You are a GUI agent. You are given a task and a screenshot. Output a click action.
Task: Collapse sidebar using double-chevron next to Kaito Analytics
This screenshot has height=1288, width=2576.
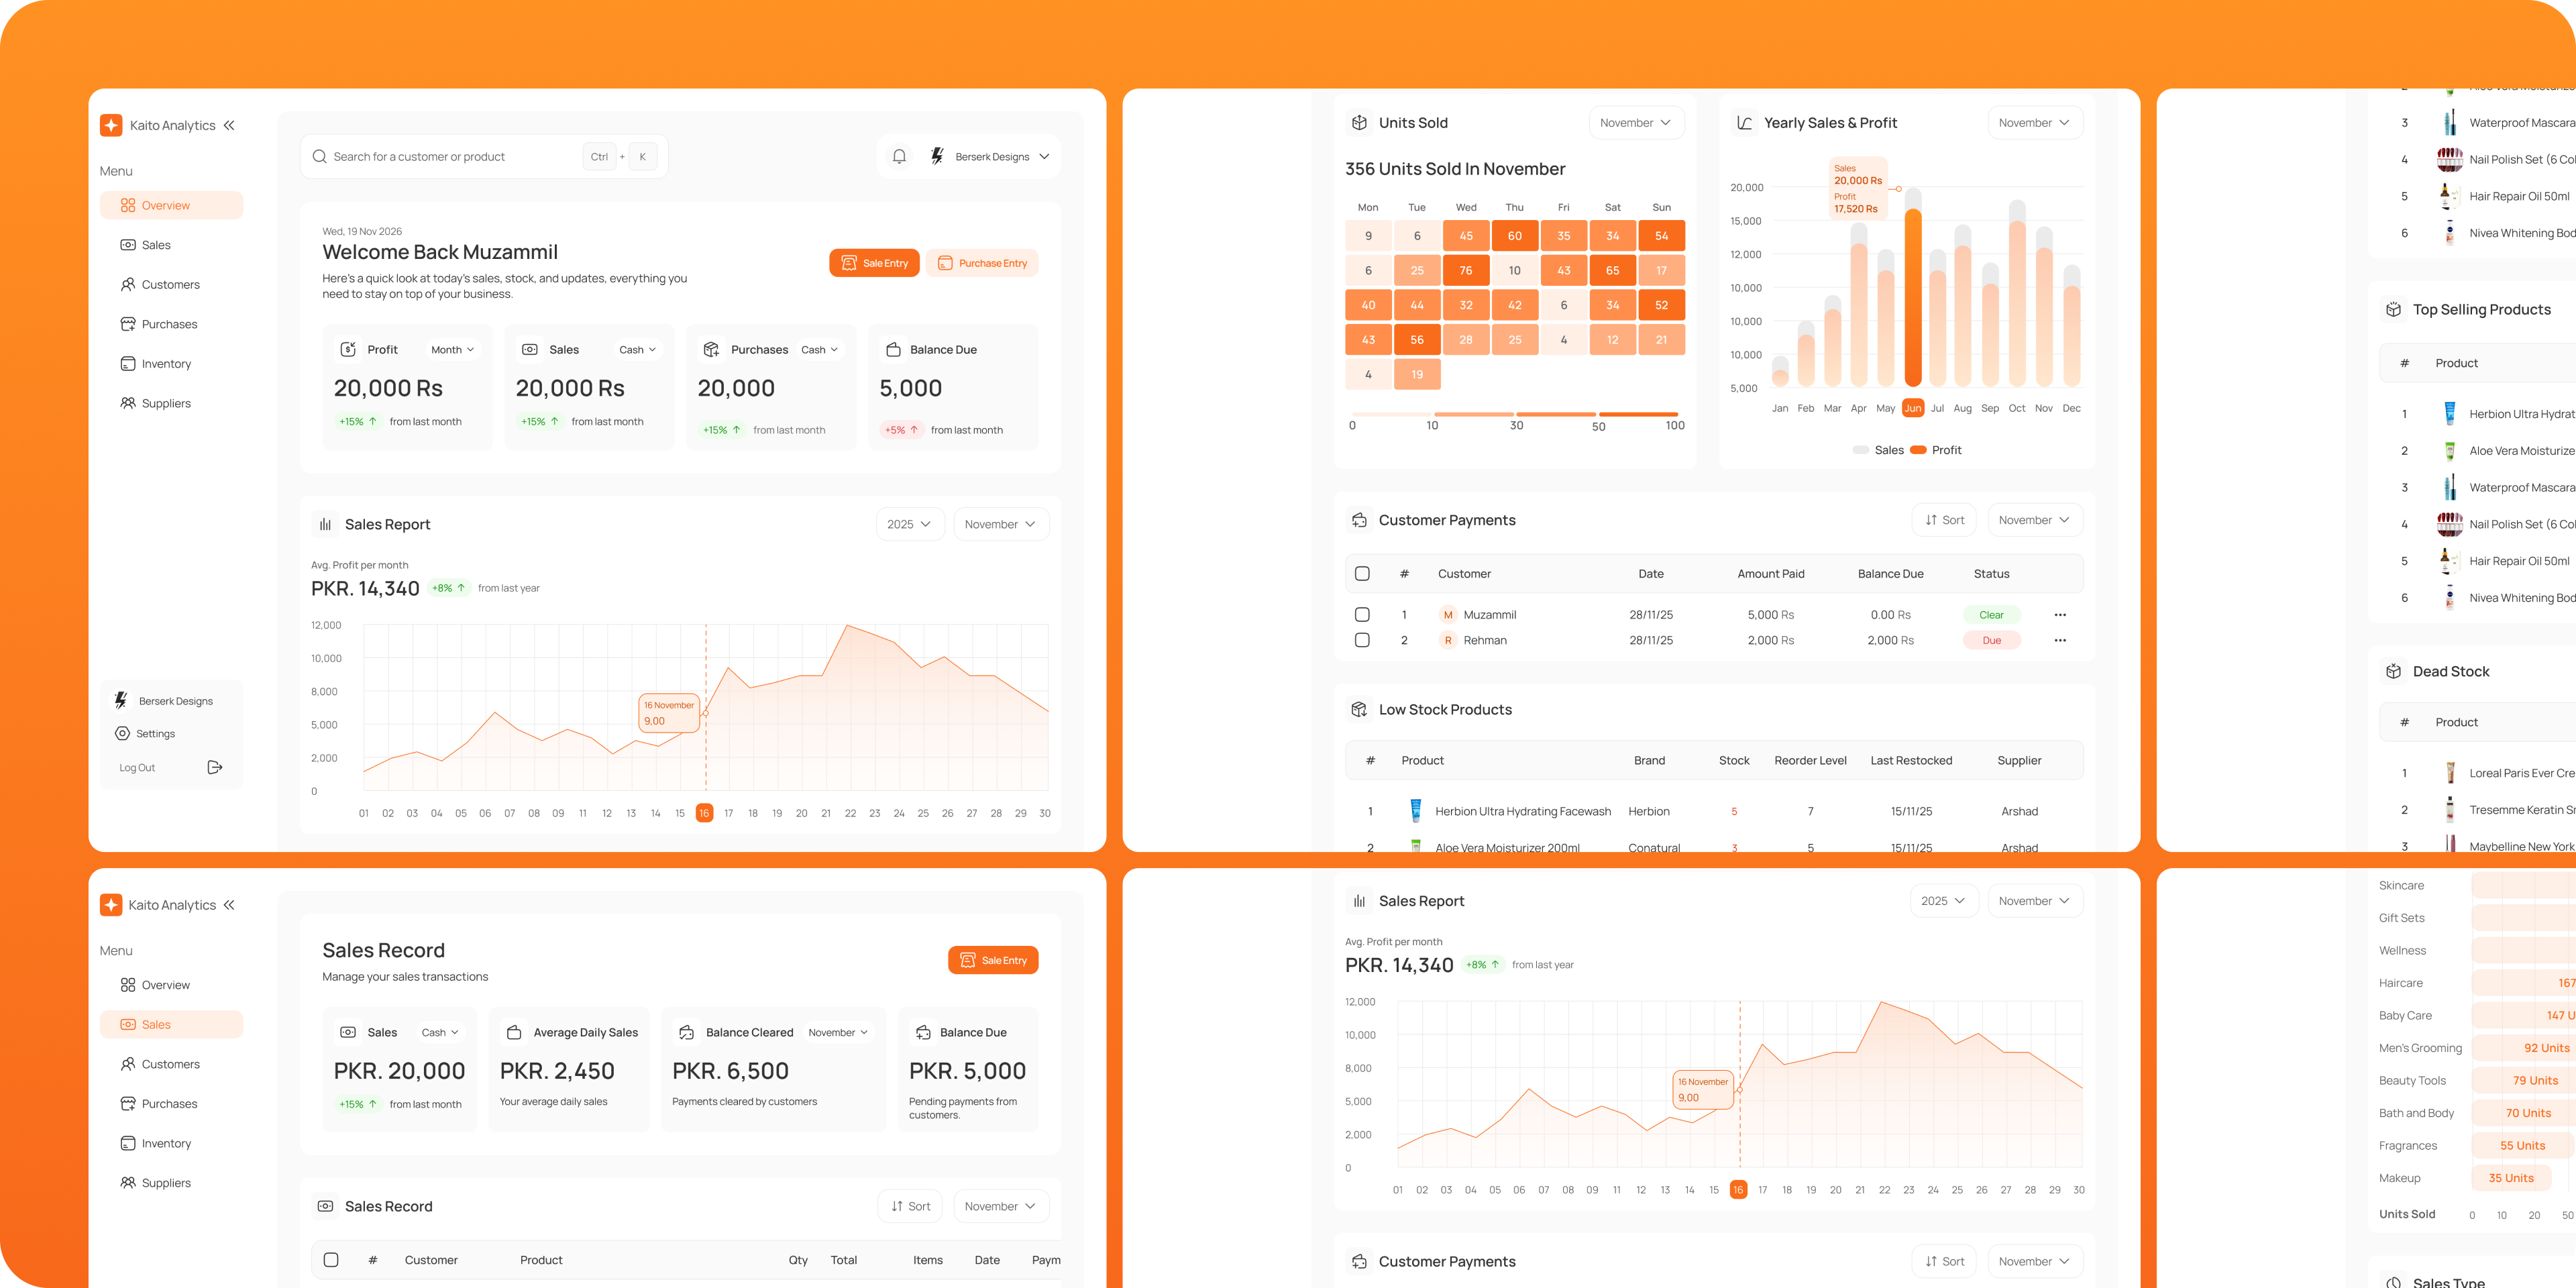pos(229,125)
